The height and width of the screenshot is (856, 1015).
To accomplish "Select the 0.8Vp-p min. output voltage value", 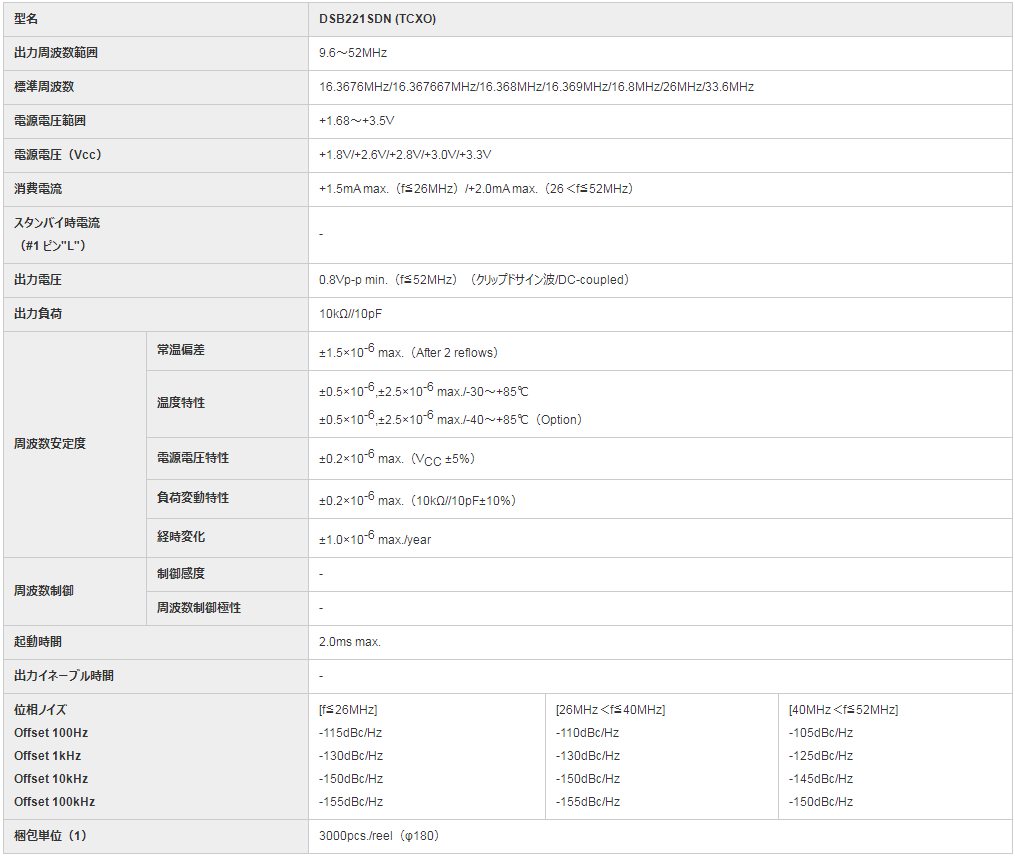I will tap(474, 280).
